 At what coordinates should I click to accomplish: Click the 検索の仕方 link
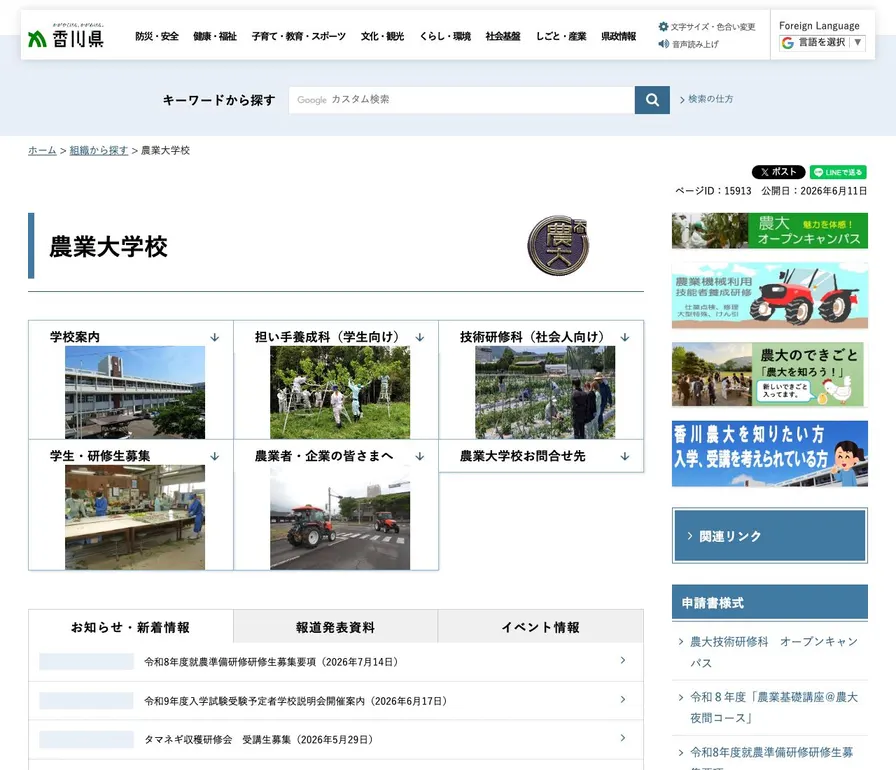click(x=710, y=99)
